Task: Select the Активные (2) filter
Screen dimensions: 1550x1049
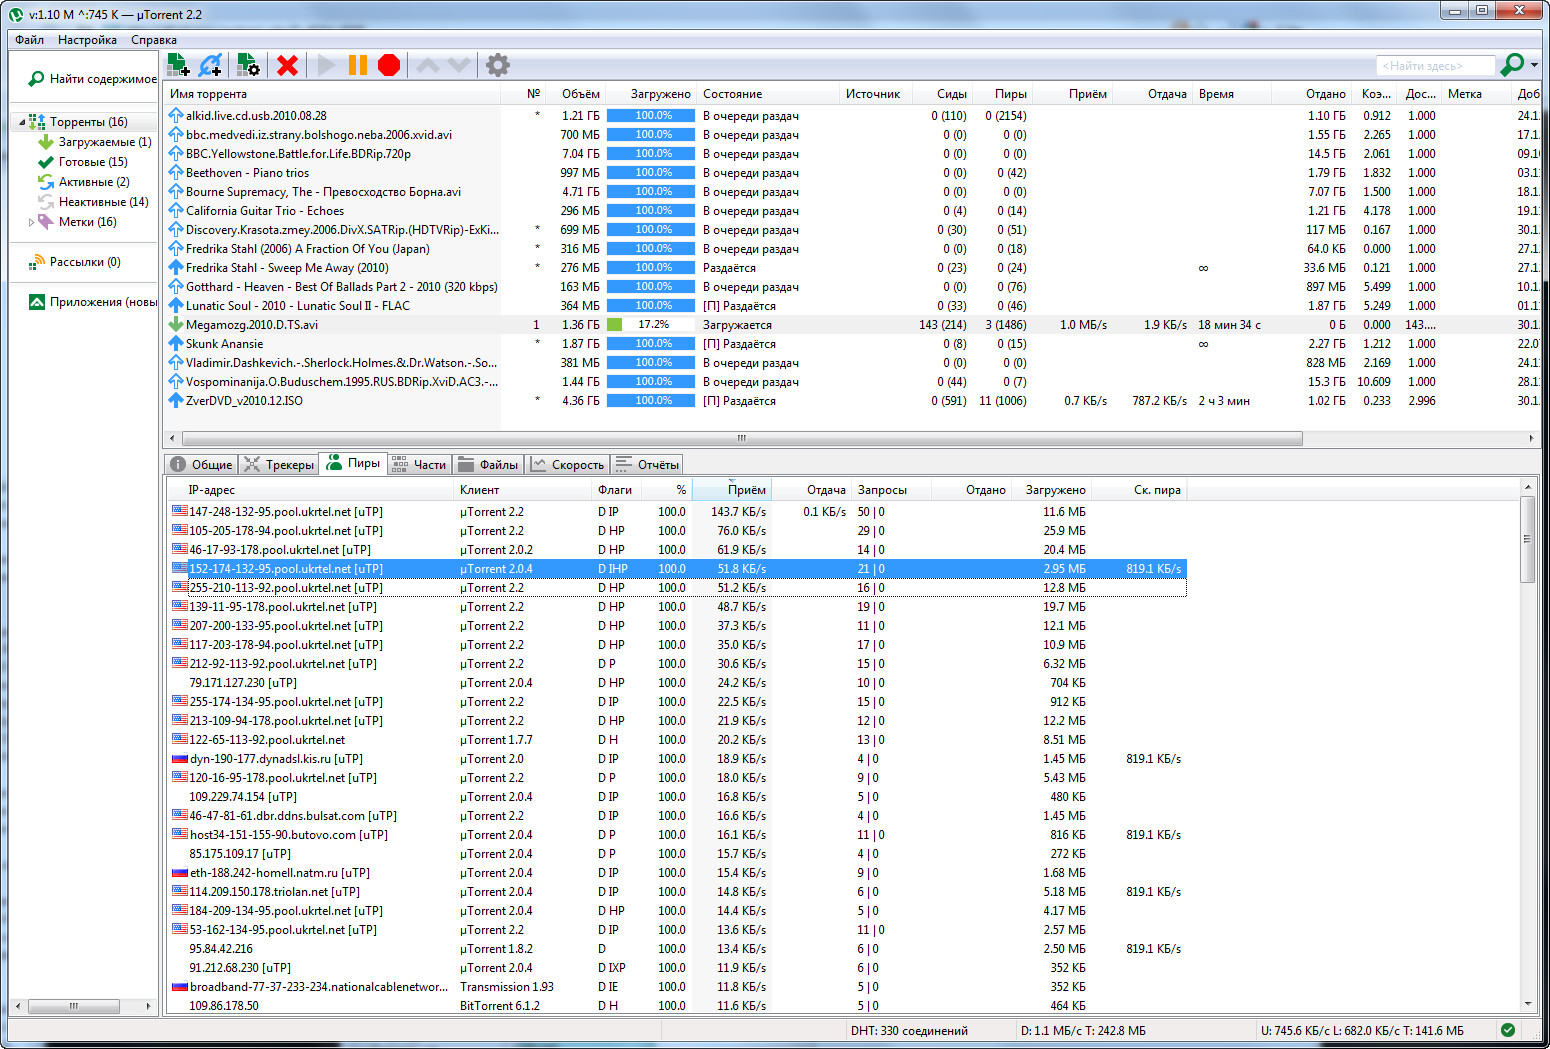Action: (93, 182)
